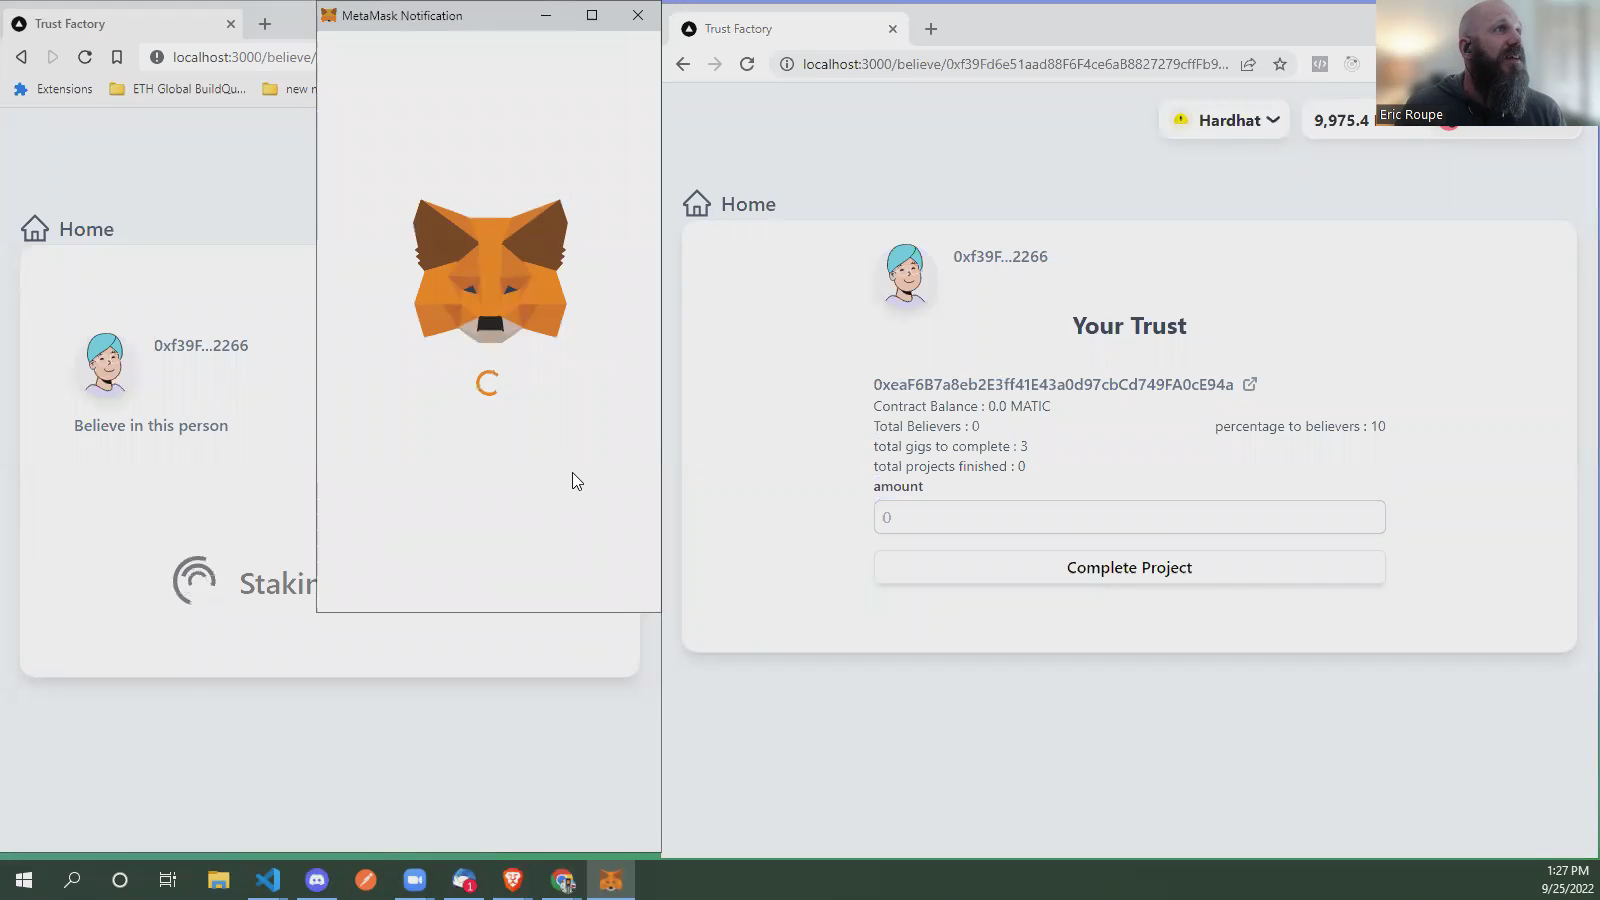Close the MetaMask Notification window

(638, 15)
